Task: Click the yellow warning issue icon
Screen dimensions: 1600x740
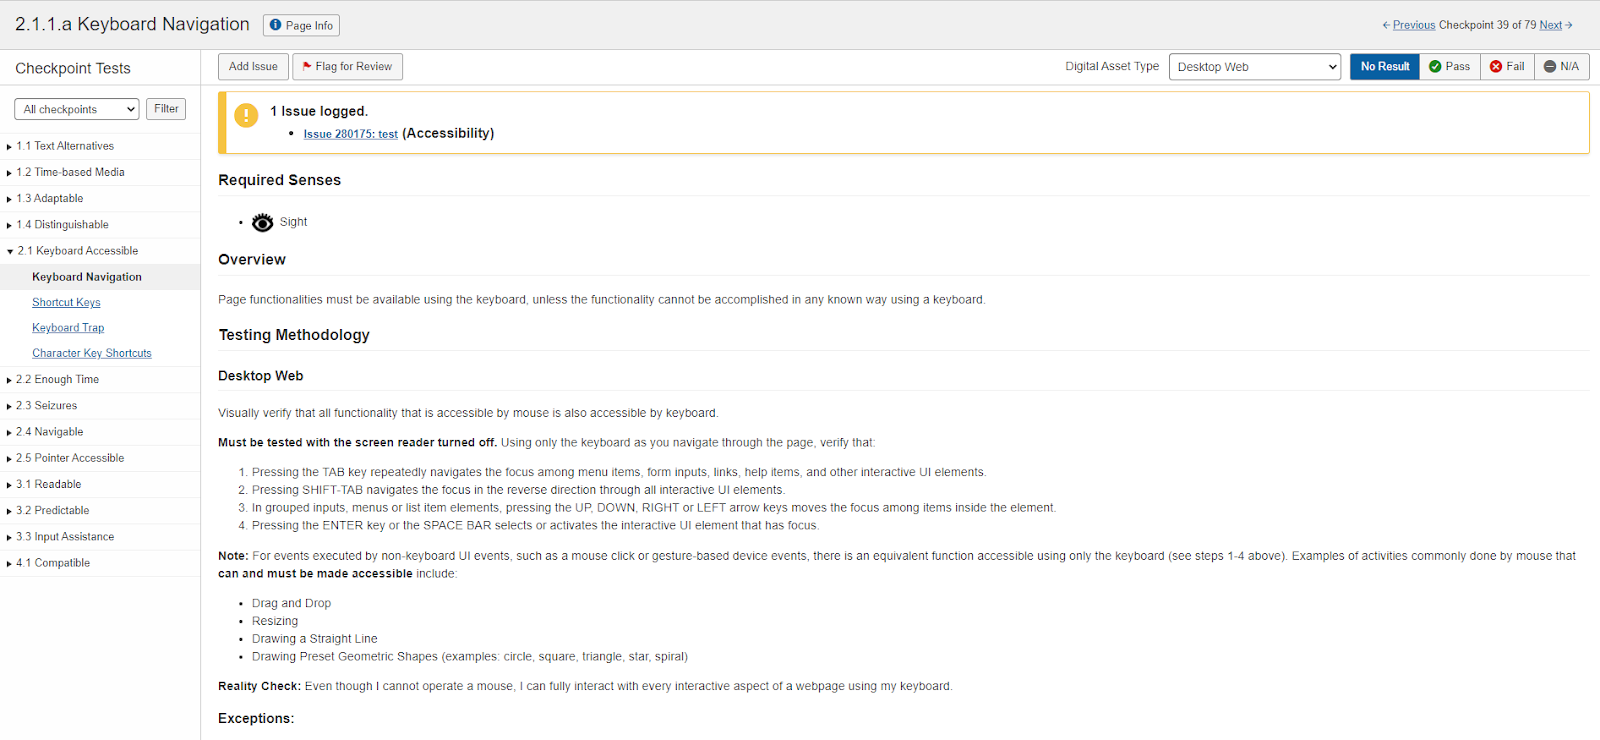Action: pyautogui.click(x=246, y=115)
